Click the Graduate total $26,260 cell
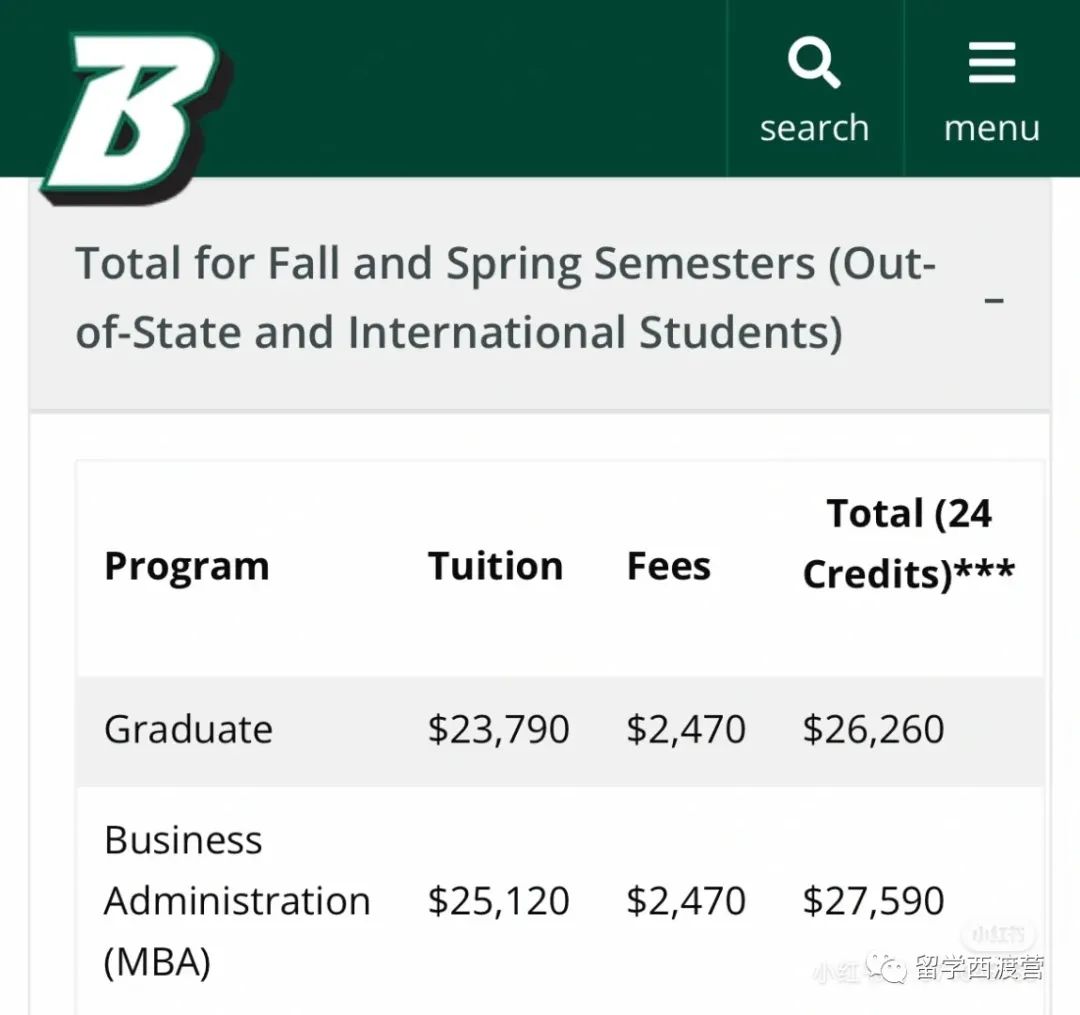Screen dimensions: 1080x1015 coord(873,730)
